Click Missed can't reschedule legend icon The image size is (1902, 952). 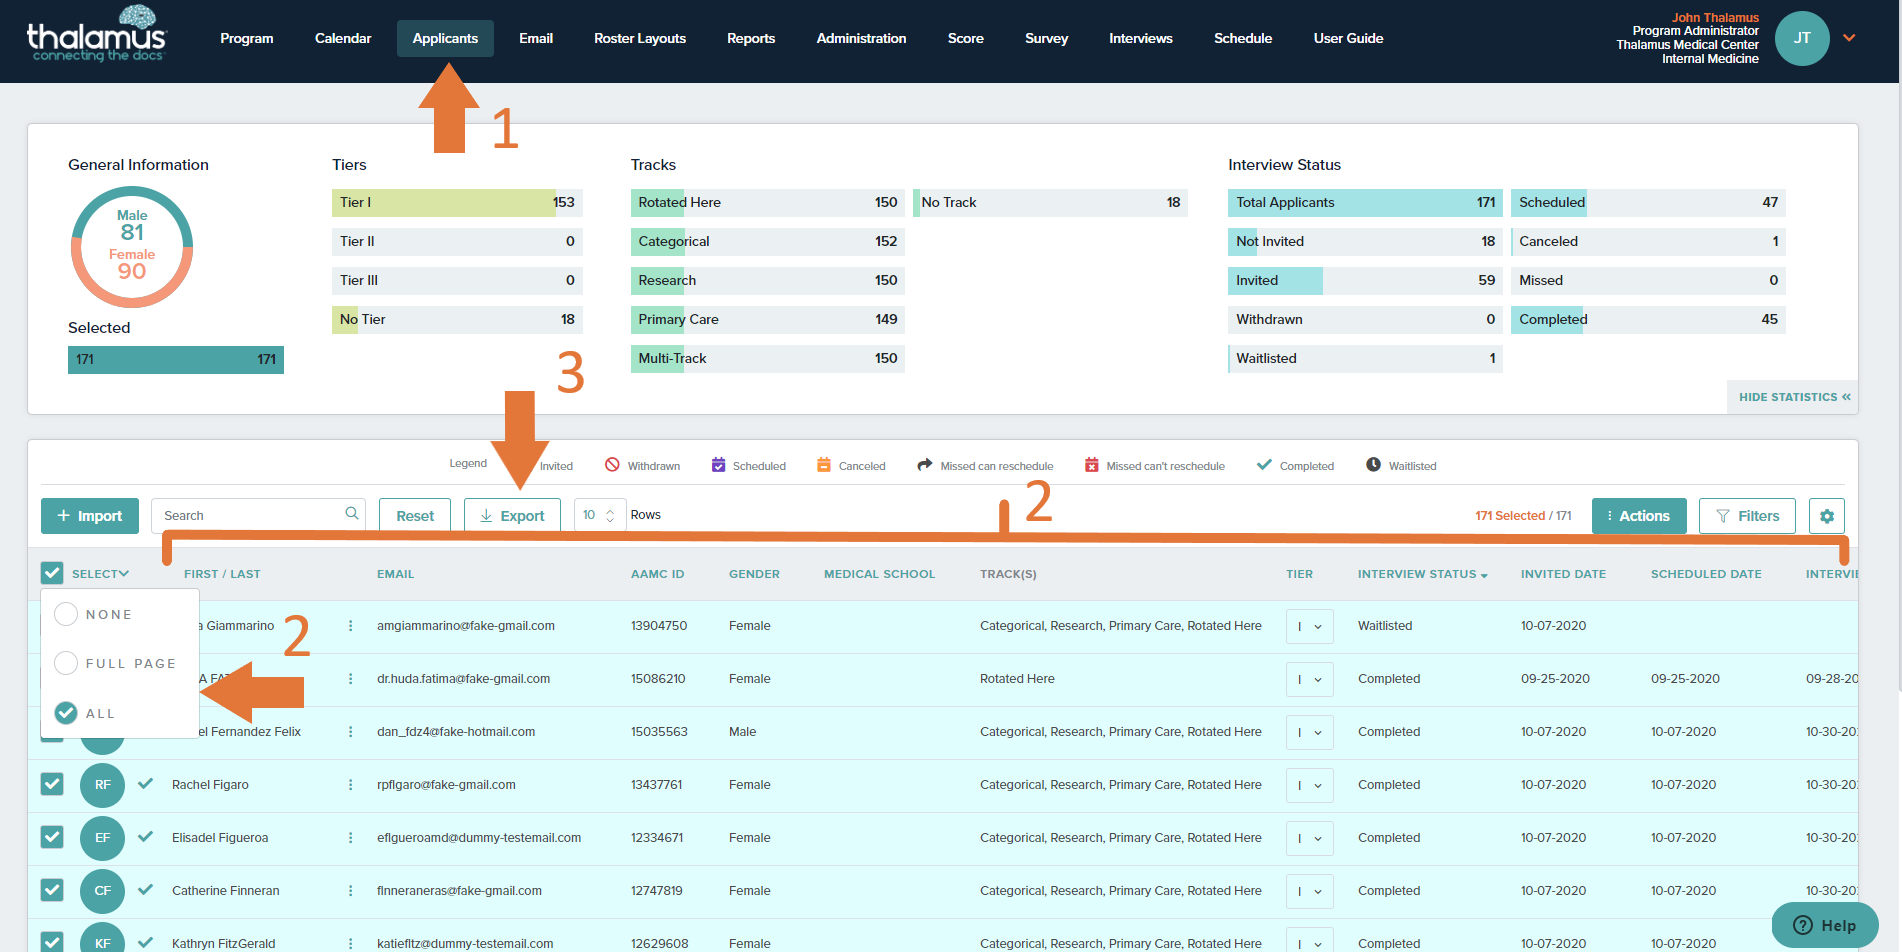1092,465
